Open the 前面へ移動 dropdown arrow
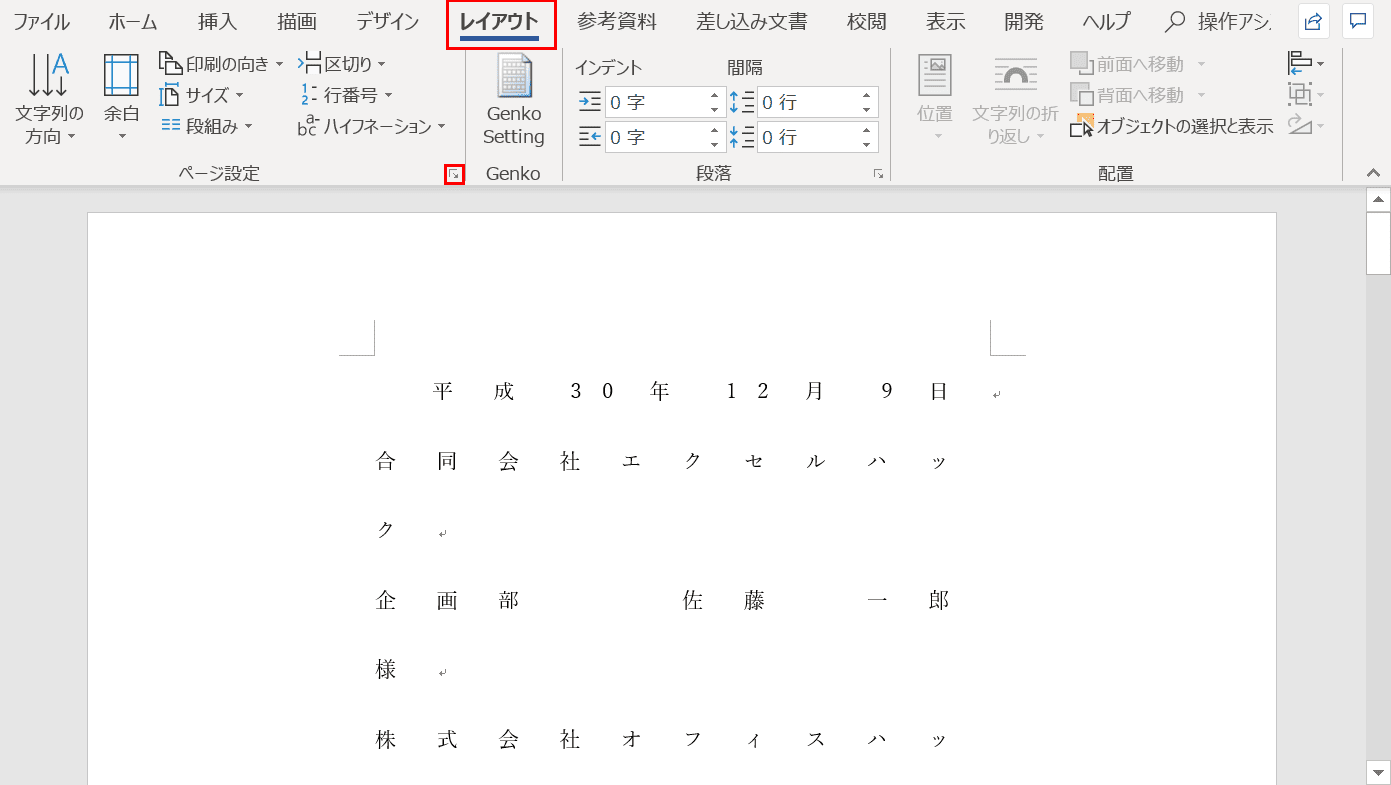The image size is (1391, 785). tap(1201, 64)
